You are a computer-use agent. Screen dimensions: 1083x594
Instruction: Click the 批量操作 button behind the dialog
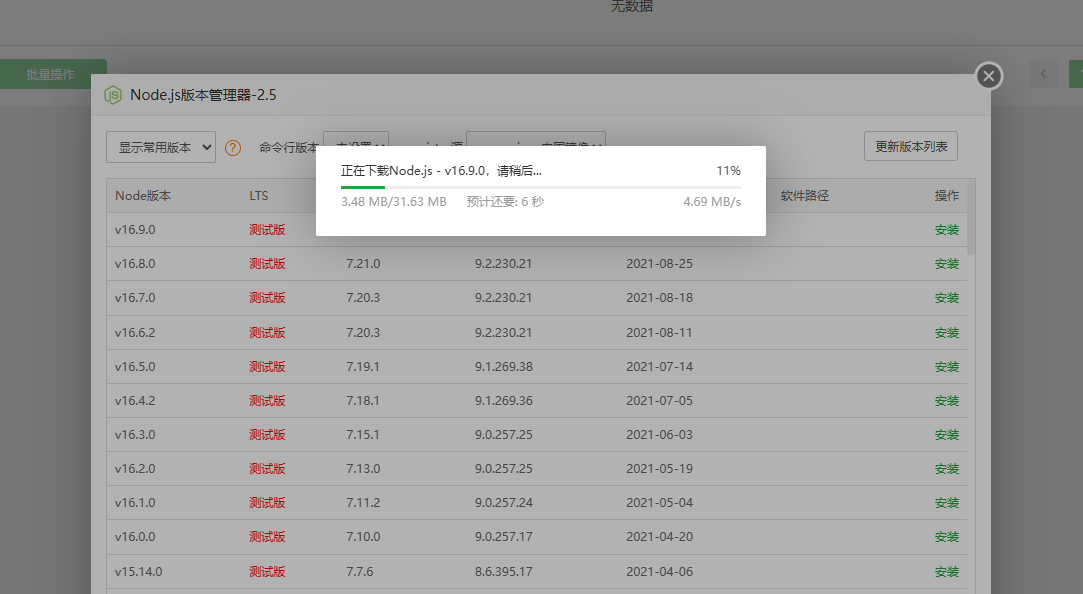50,75
